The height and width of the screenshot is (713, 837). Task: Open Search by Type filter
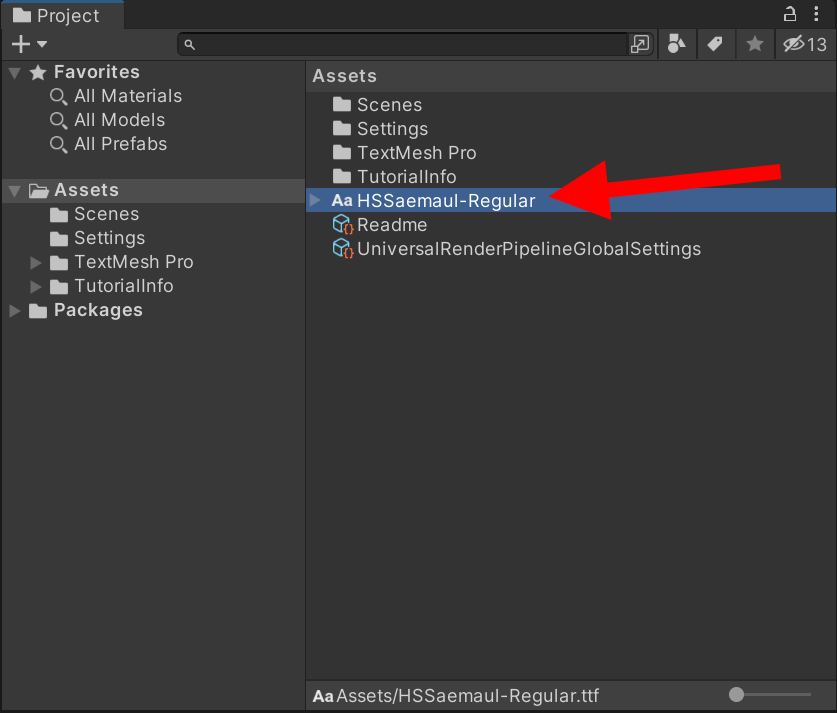pos(677,44)
